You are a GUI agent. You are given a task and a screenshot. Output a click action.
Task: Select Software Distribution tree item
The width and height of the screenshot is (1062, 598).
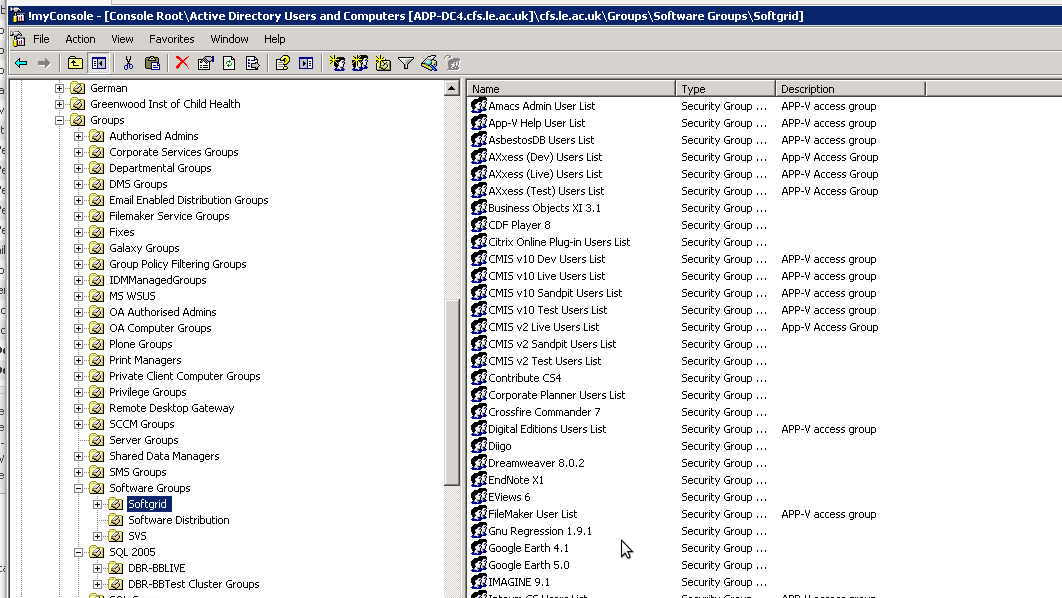[x=179, y=520]
